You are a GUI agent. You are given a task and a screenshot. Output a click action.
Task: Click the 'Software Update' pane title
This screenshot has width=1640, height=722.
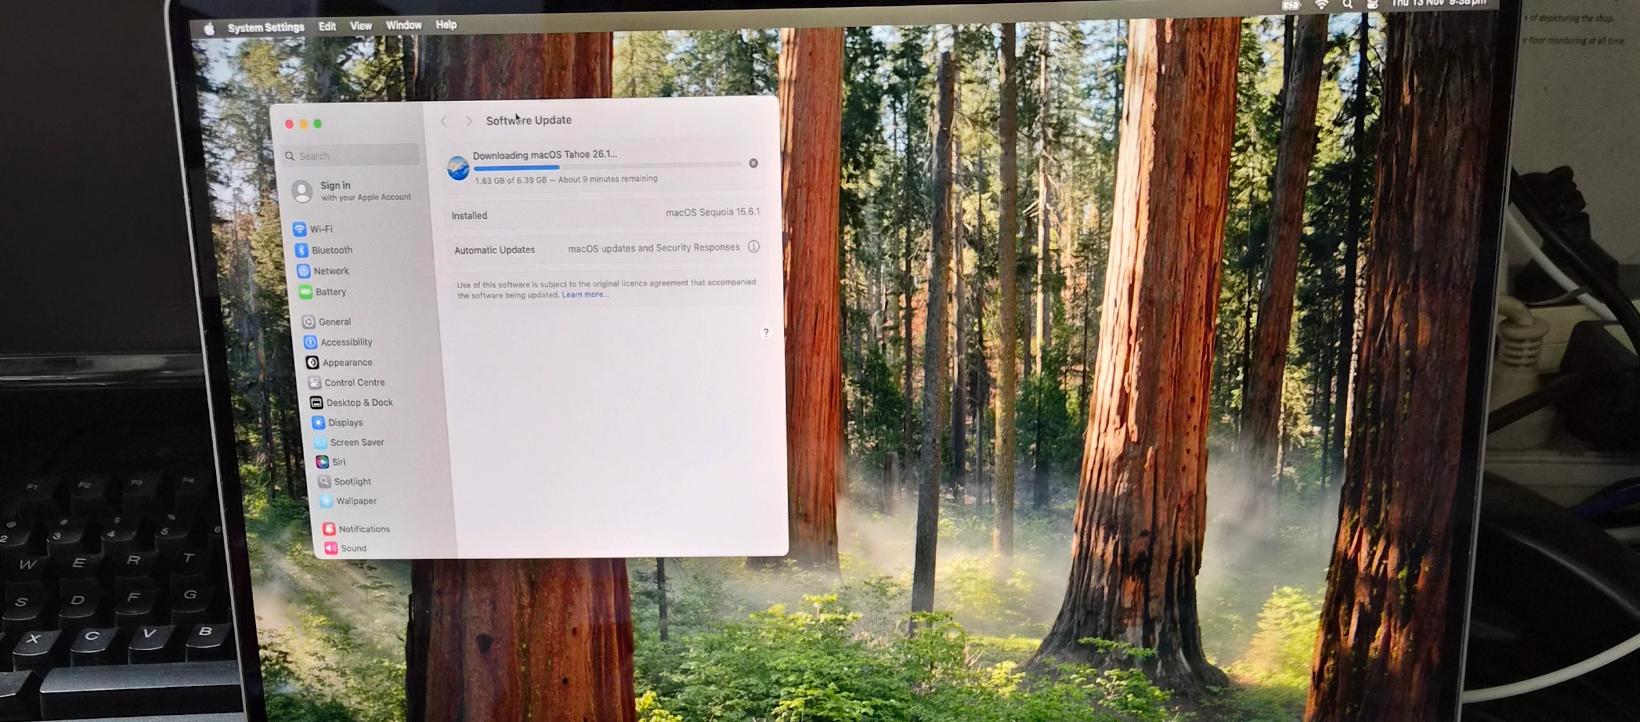tap(529, 120)
